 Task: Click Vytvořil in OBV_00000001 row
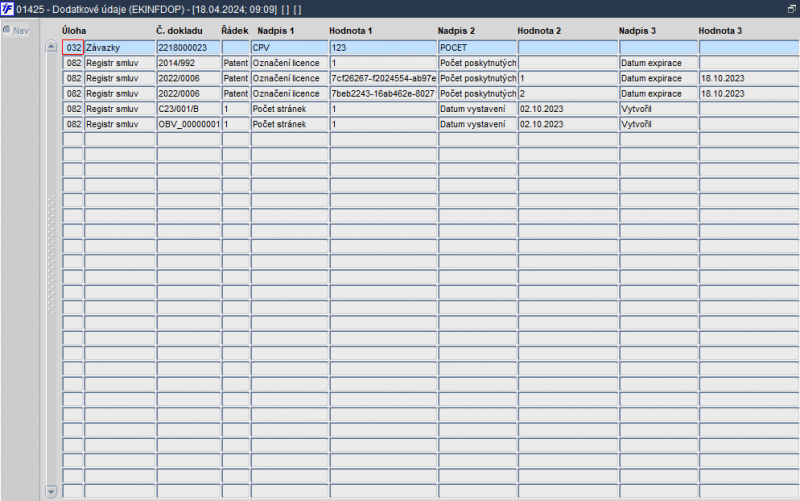[658, 124]
